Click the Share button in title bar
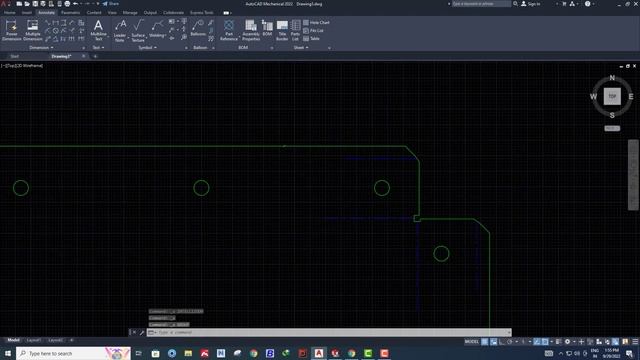This screenshot has width=640, height=360. click(x=110, y=4)
